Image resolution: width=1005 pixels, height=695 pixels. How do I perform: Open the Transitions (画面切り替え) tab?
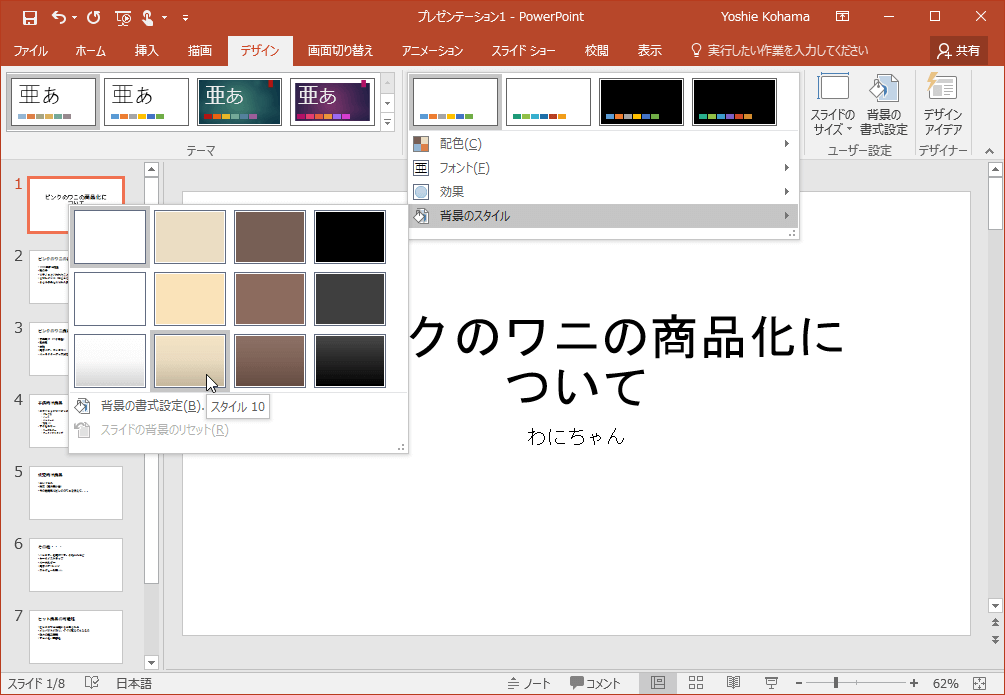(340, 50)
